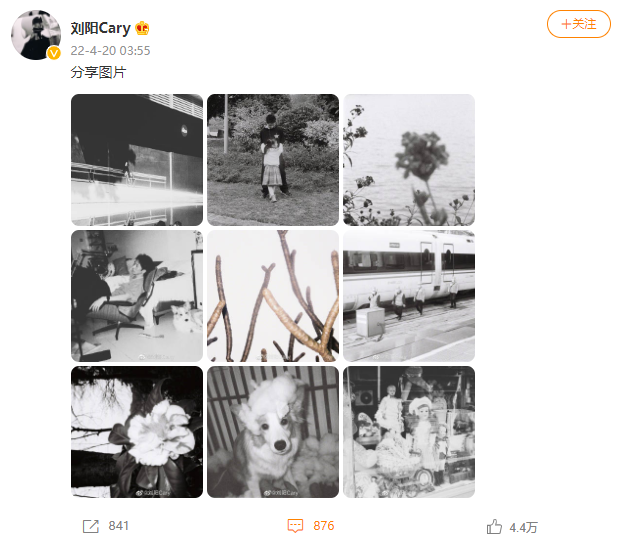Open 刘阳Cary profile avatar

pos(36,35)
